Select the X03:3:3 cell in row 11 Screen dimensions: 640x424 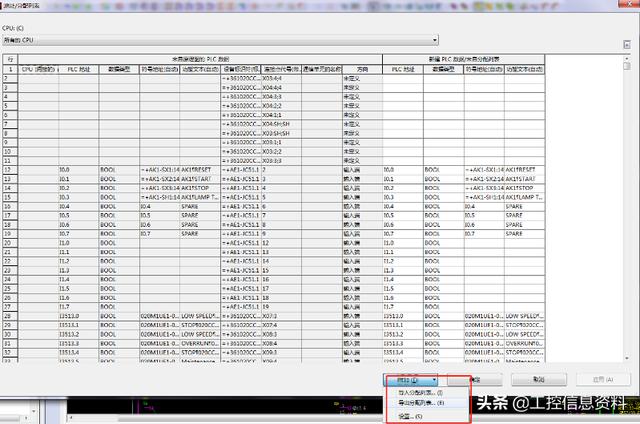(x=281, y=161)
